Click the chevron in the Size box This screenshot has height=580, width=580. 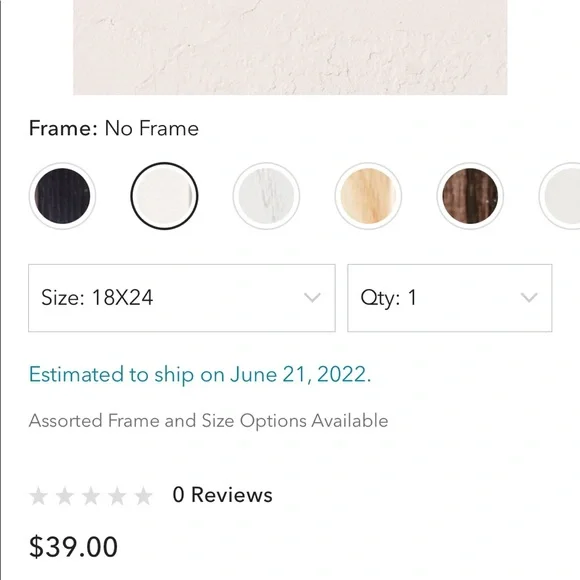(312, 297)
